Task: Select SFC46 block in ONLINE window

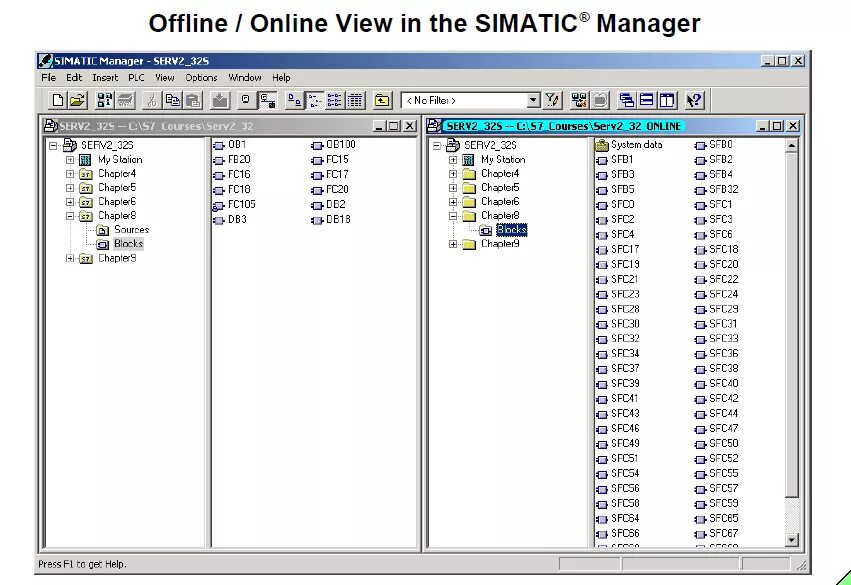Action: 618,429
